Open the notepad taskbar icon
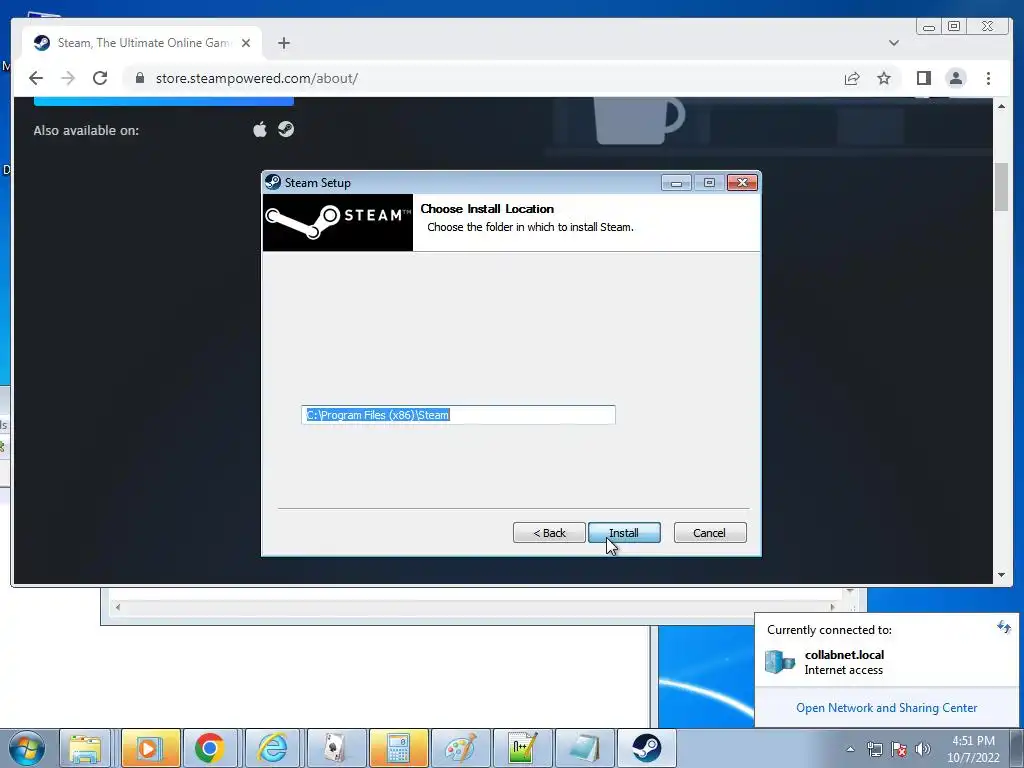This screenshot has width=1024, height=768. 584,748
